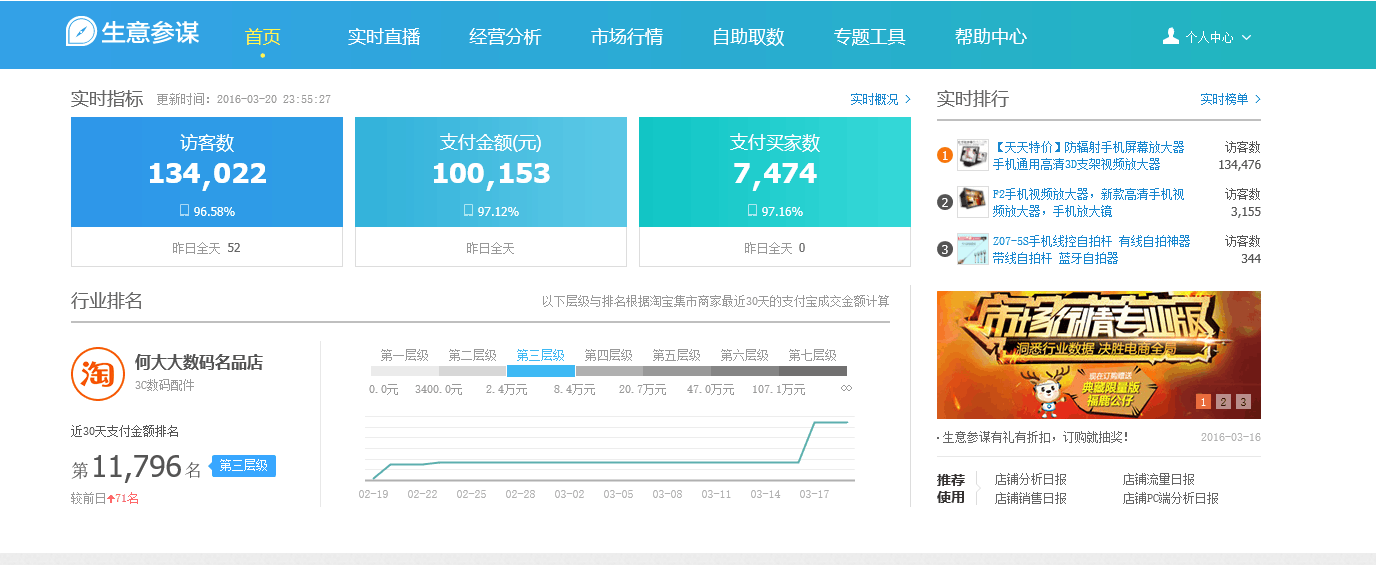Click the 11,796 ranking number
Screen dimensions: 1376x565
pos(137,467)
